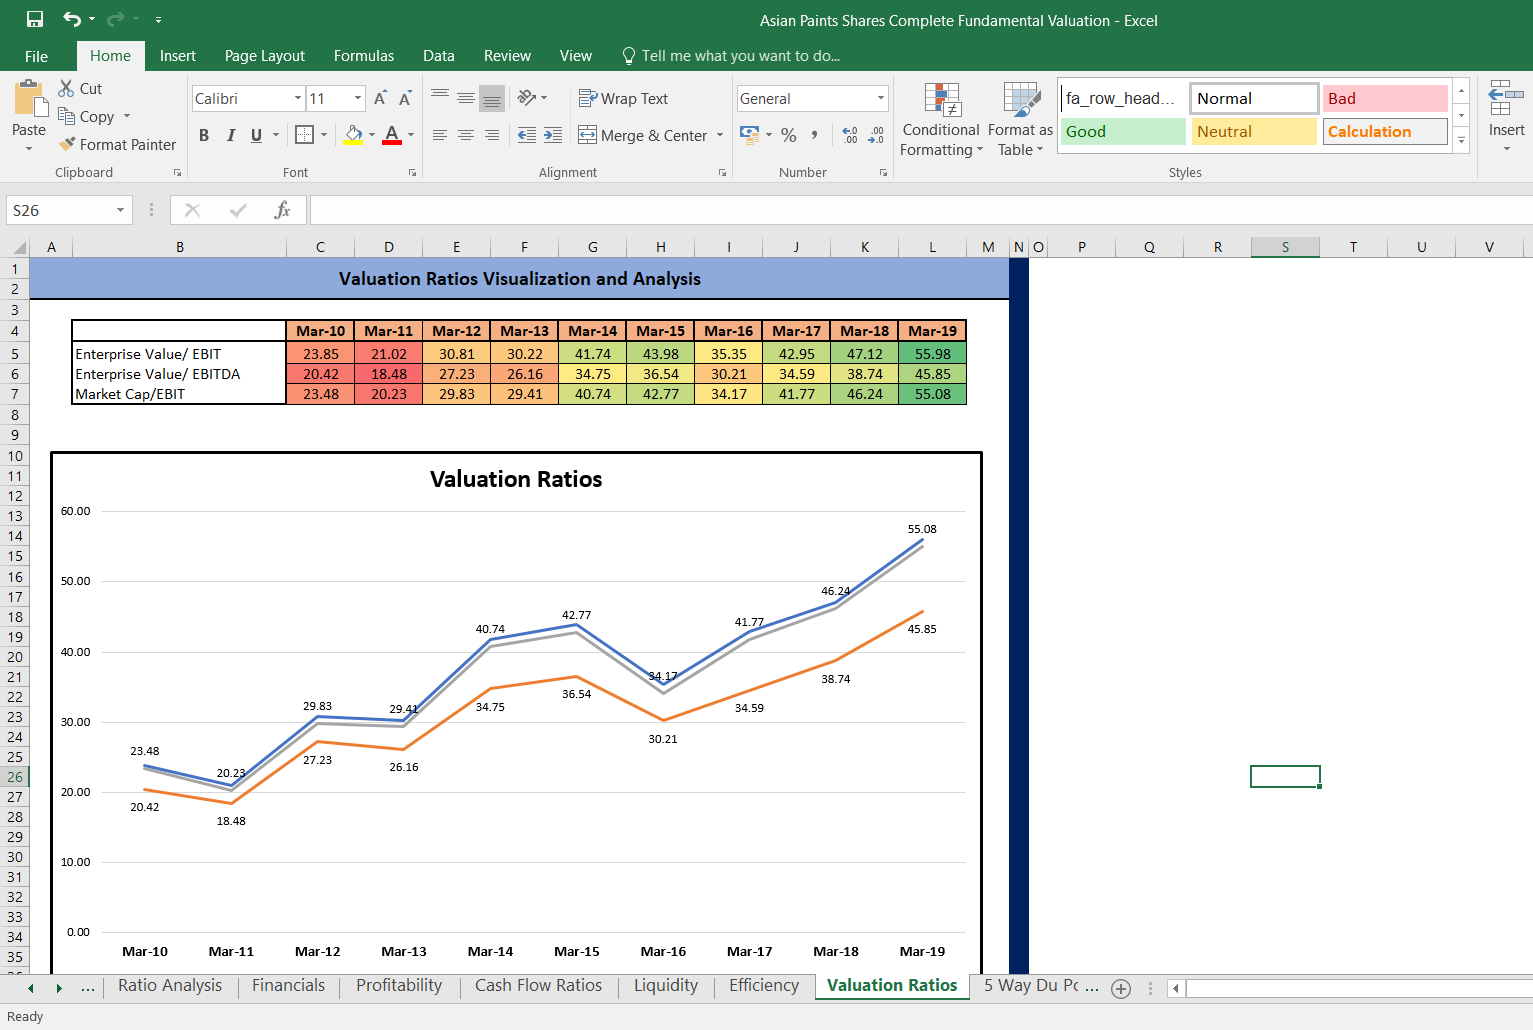Expand the General number format dropdown
This screenshot has height=1030, width=1533.
point(881,98)
